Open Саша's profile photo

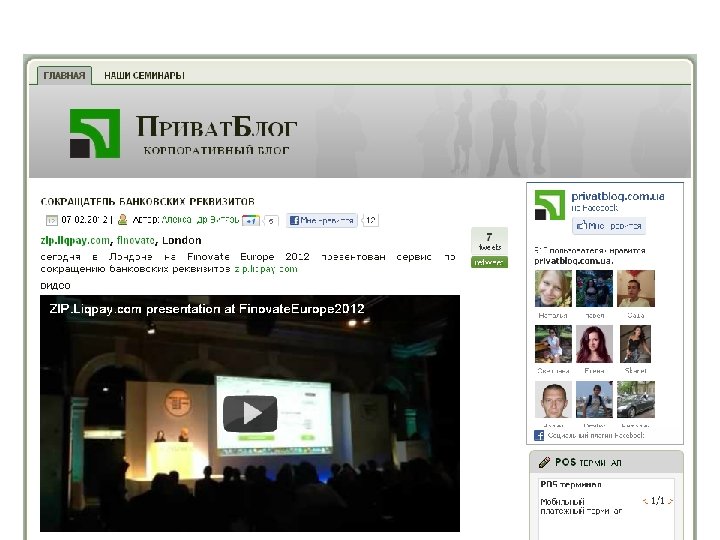[636, 288]
